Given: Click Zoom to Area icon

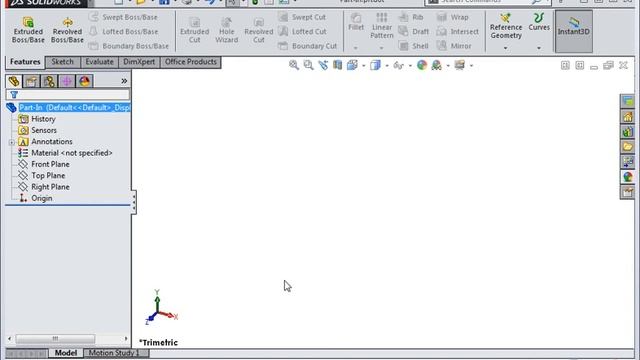Looking at the screenshot, I should click(309, 65).
